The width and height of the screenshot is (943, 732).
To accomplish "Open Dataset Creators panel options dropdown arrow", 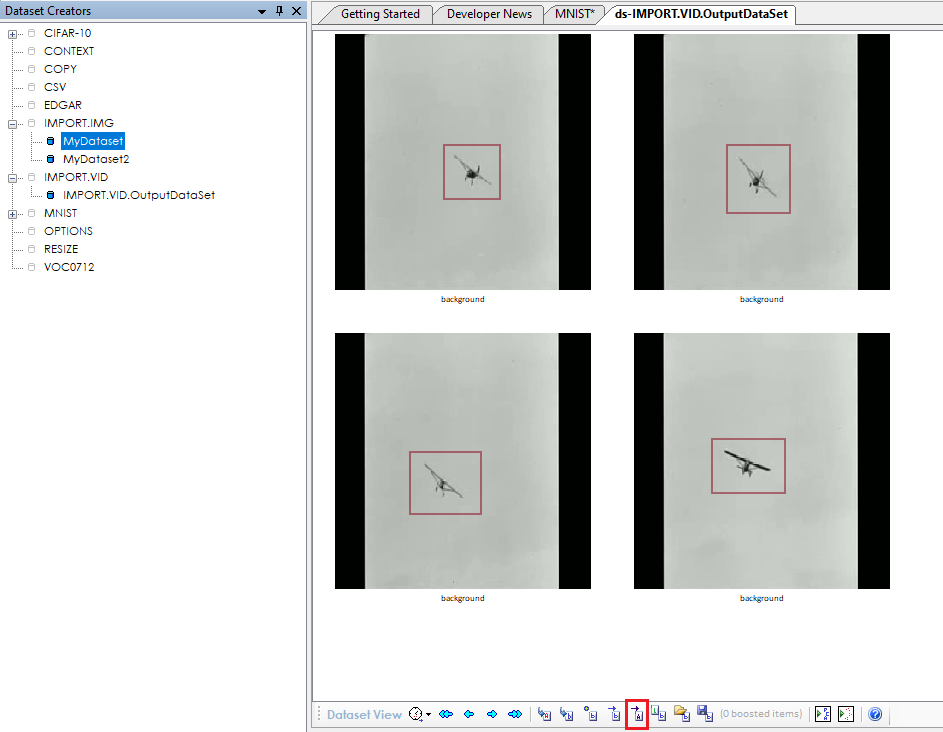I will click(x=262, y=11).
